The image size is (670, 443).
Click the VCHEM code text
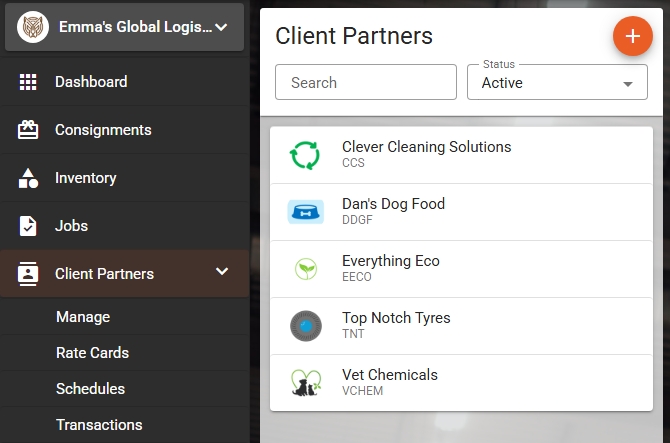[362, 391]
